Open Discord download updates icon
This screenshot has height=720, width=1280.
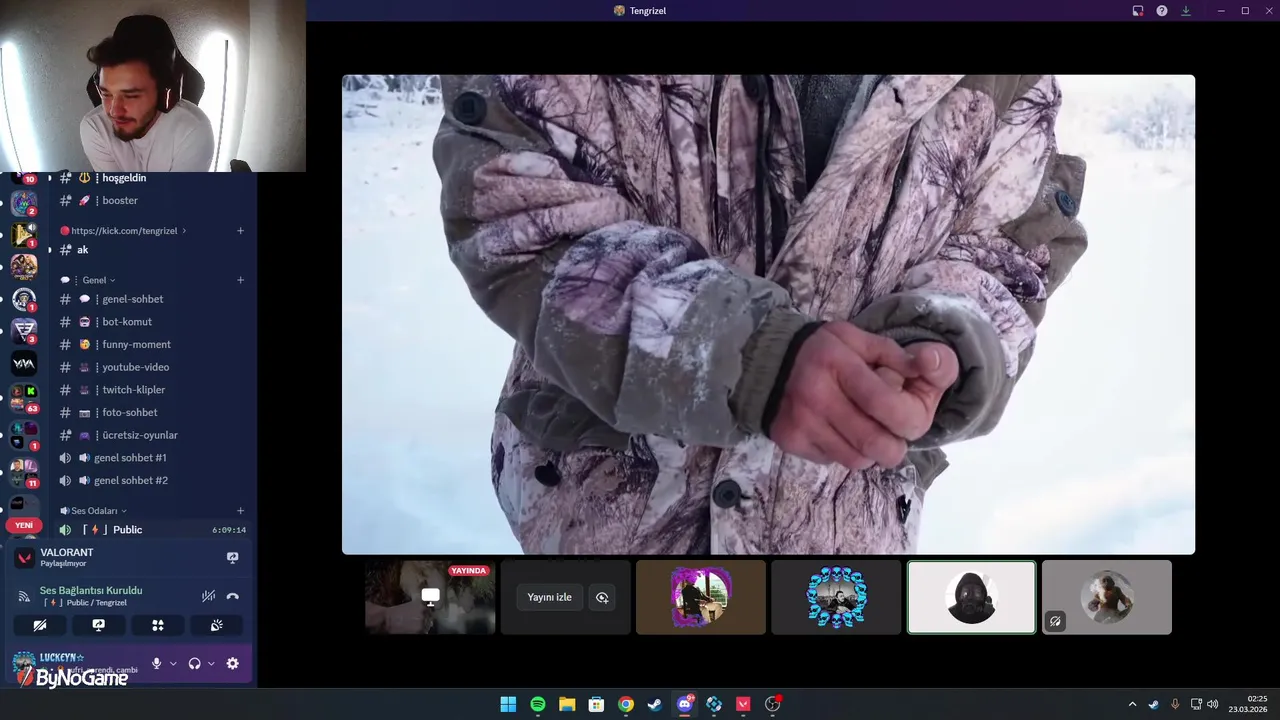point(1186,11)
